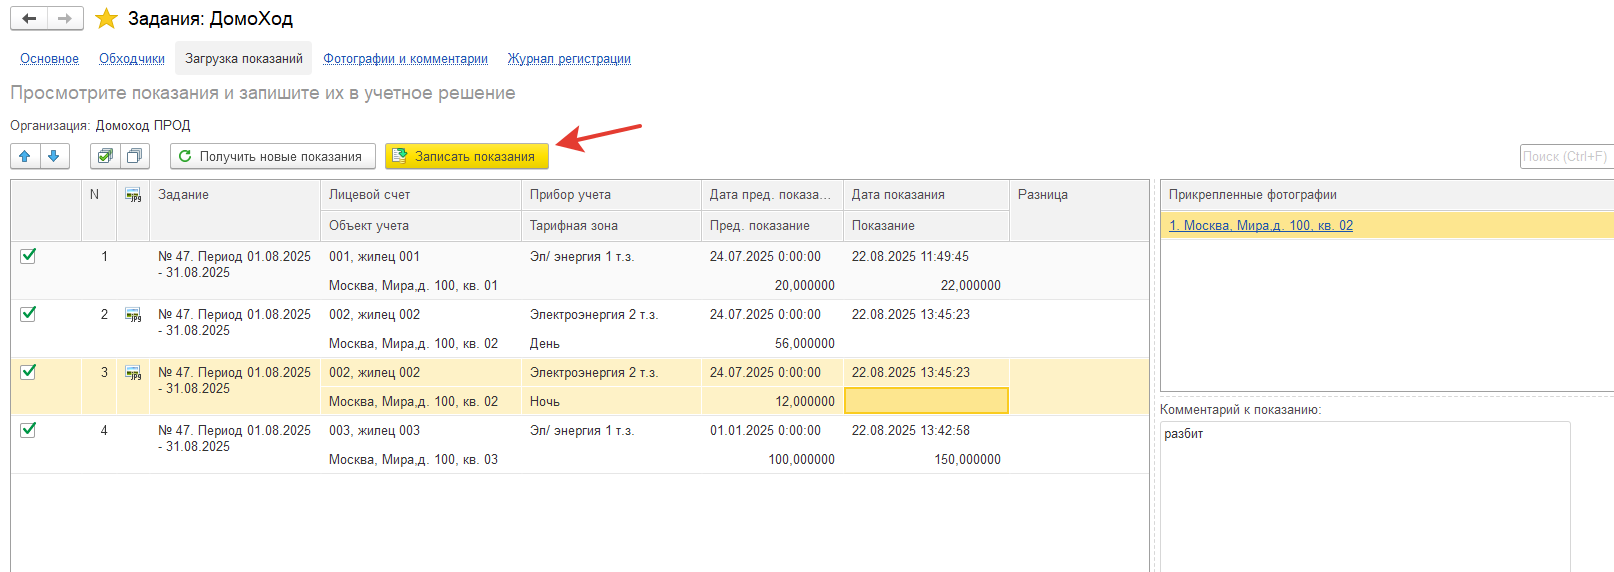The height and width of the screenshot is (572, 1614).
Task: Click the check all rows icon
Action: [x=105, y=156]
